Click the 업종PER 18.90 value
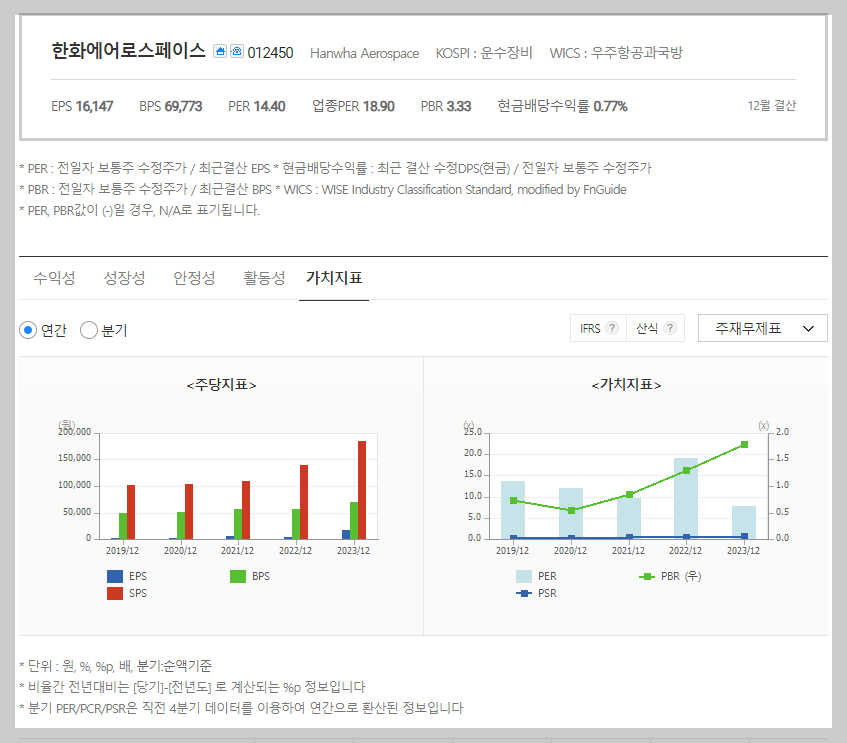Image resolution: width=847 pixels, height=743 pixels. tap(353, 106)
